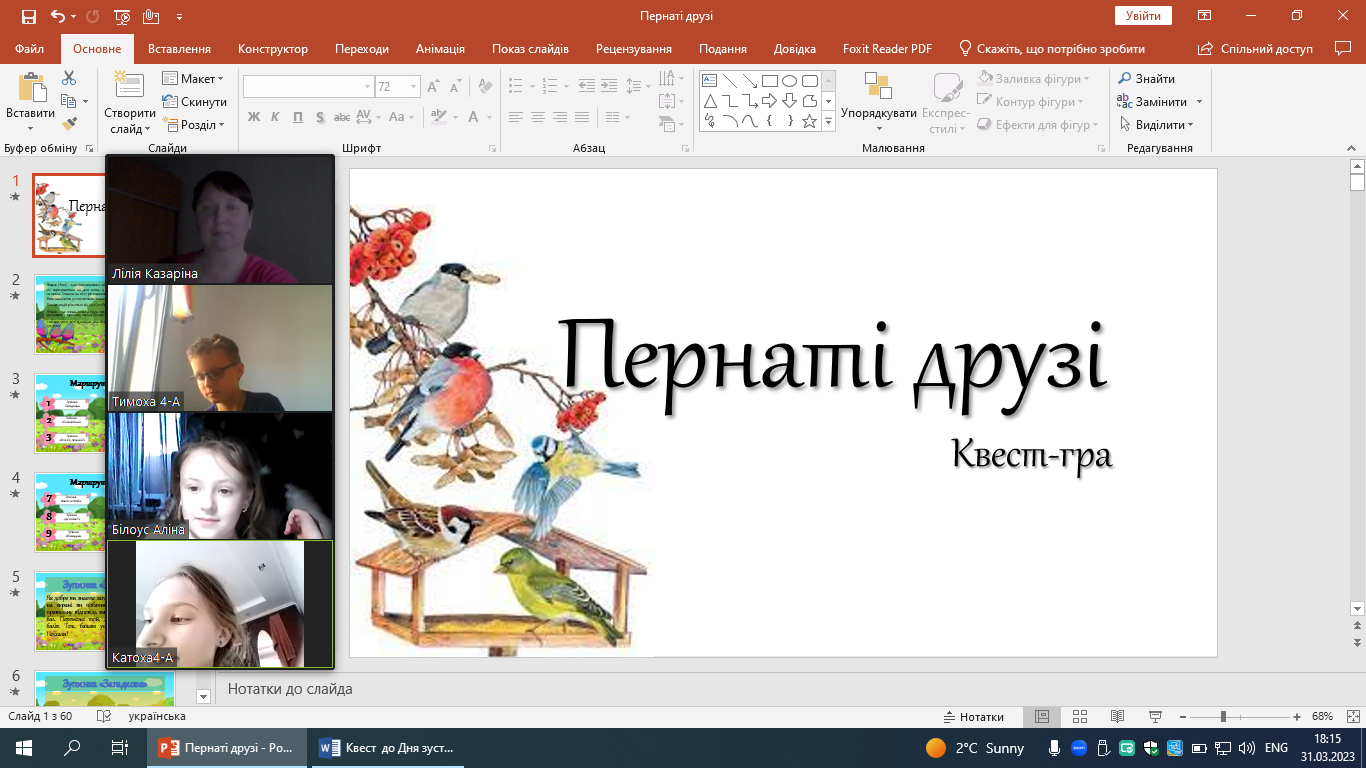Click Знайти find button
1366x768 pixels.
coord(1146,79)
